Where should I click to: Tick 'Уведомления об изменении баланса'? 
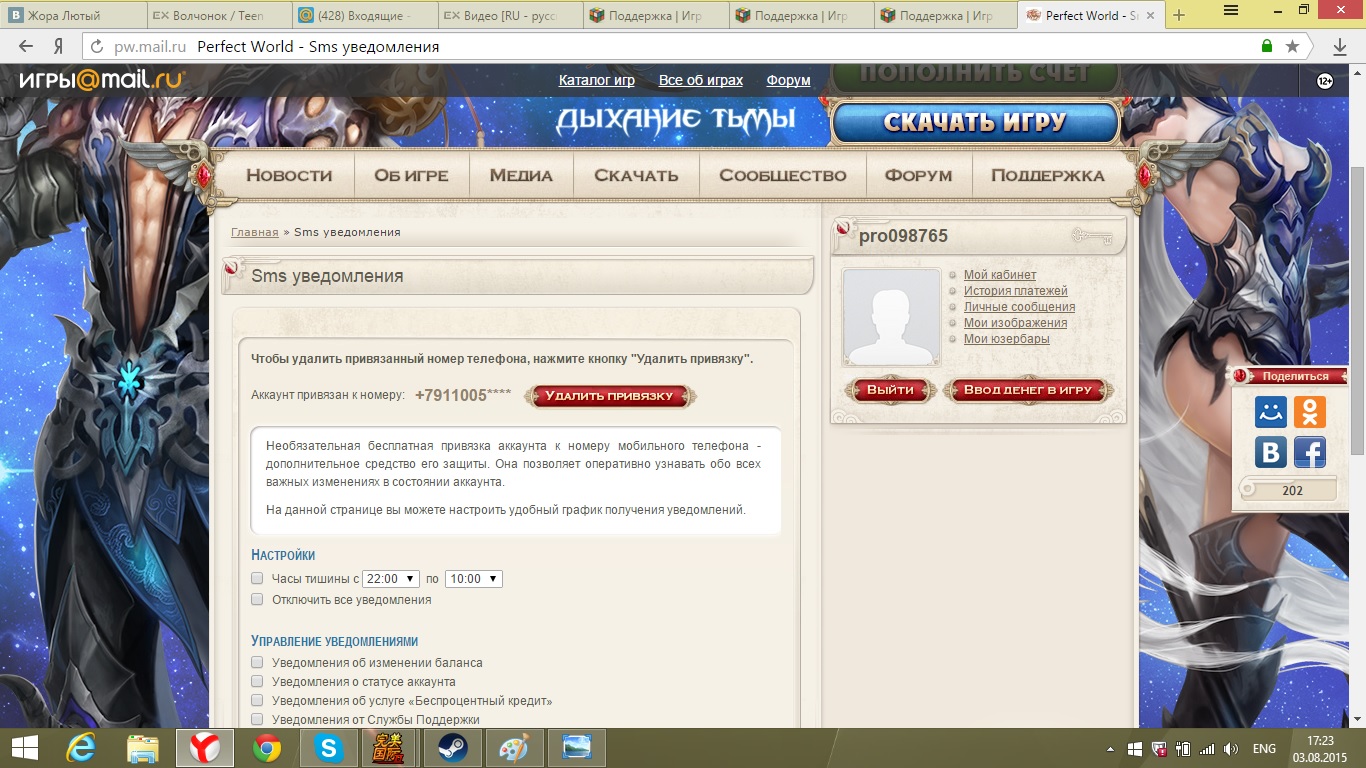(x=257, y=662)
